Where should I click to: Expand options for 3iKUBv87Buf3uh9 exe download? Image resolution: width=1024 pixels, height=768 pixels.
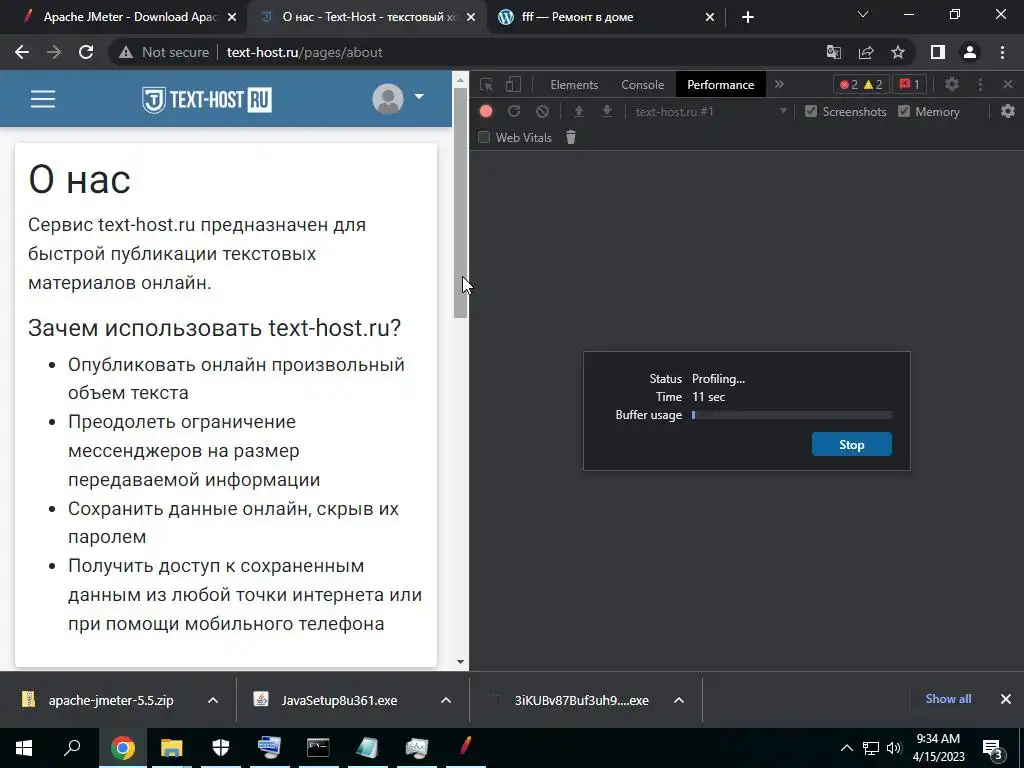679,700
